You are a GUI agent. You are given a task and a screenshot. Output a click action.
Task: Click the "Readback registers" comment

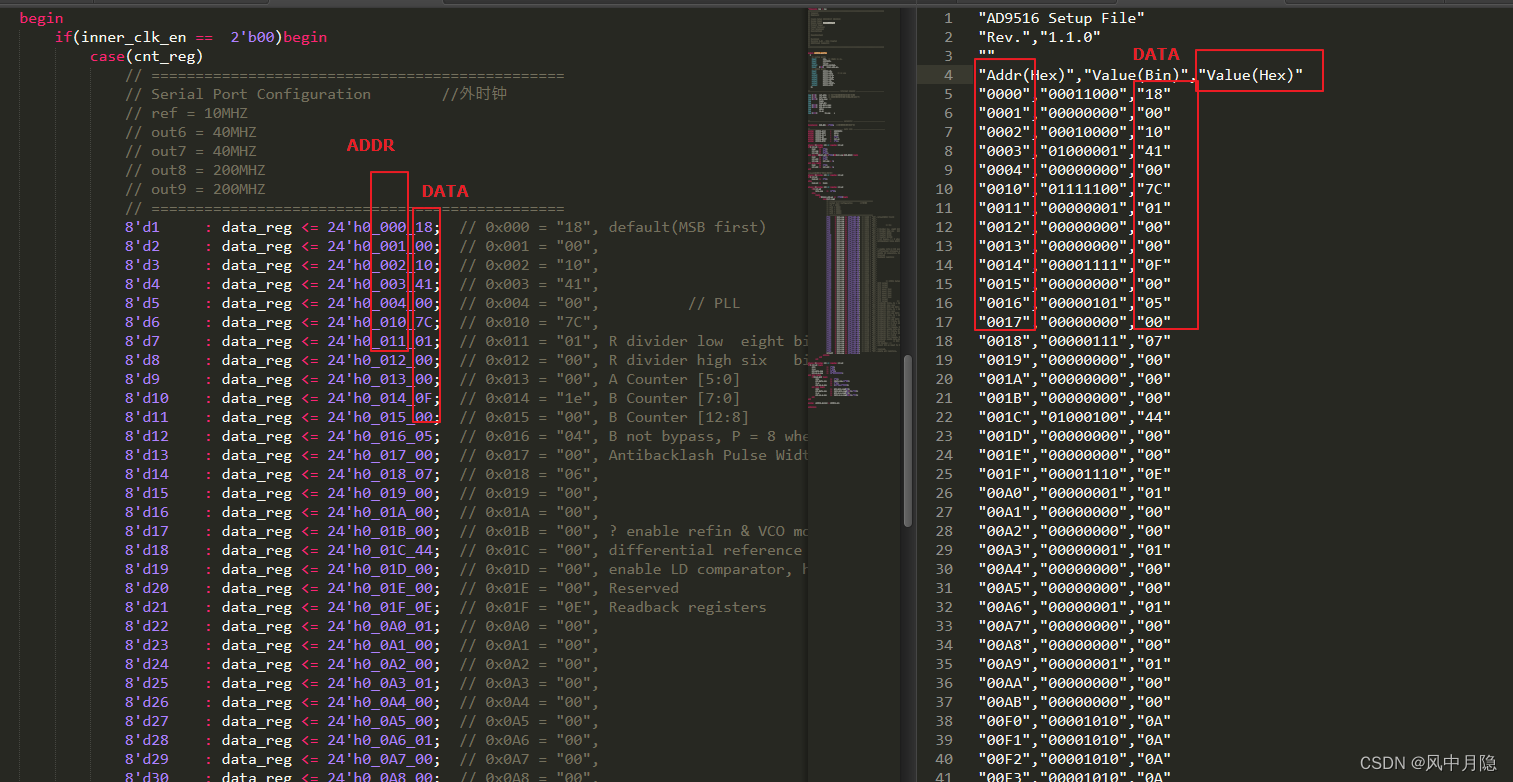coord(687,607)
